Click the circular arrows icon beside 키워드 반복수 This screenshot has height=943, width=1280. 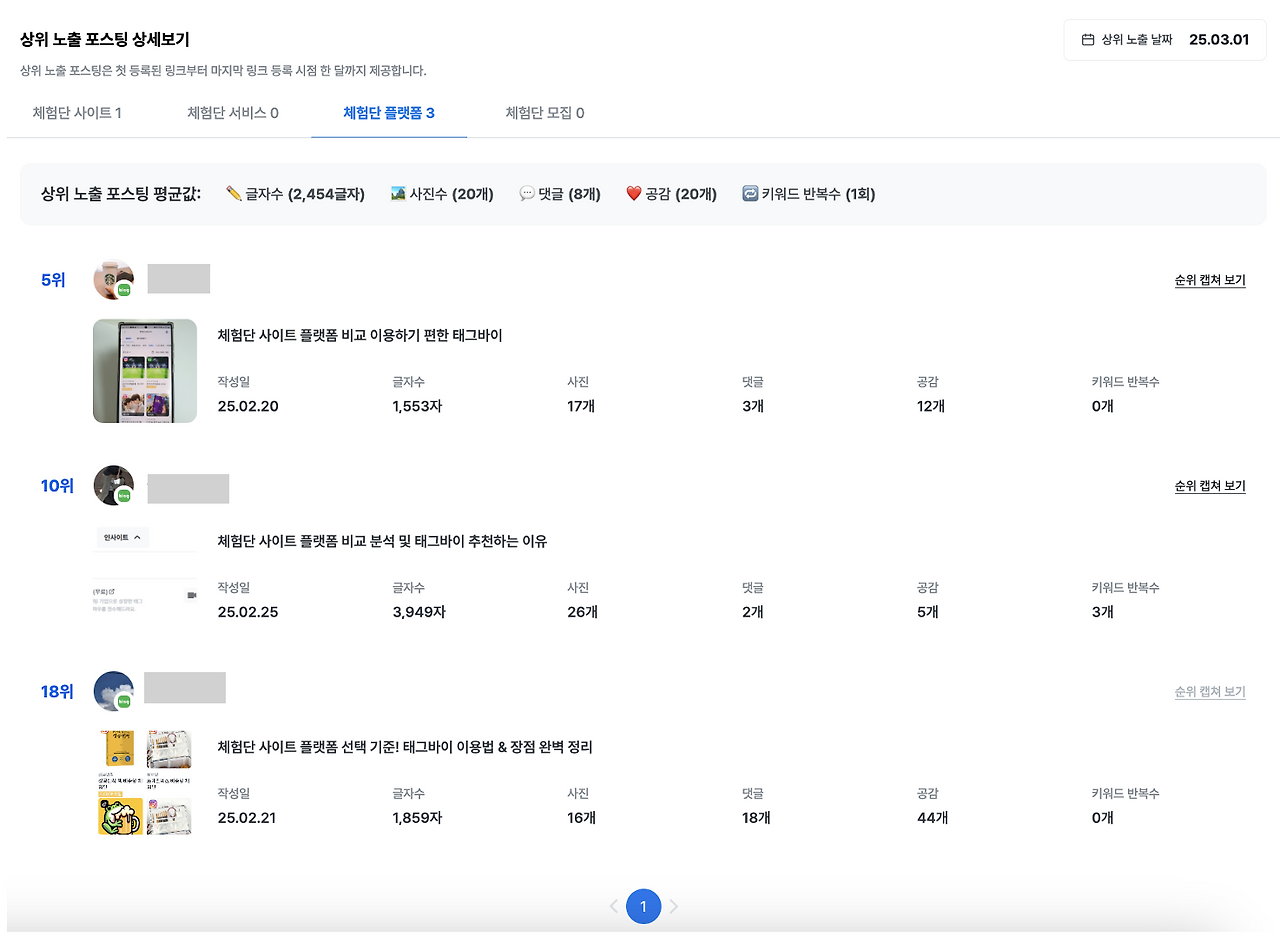[x=750, y=193]
